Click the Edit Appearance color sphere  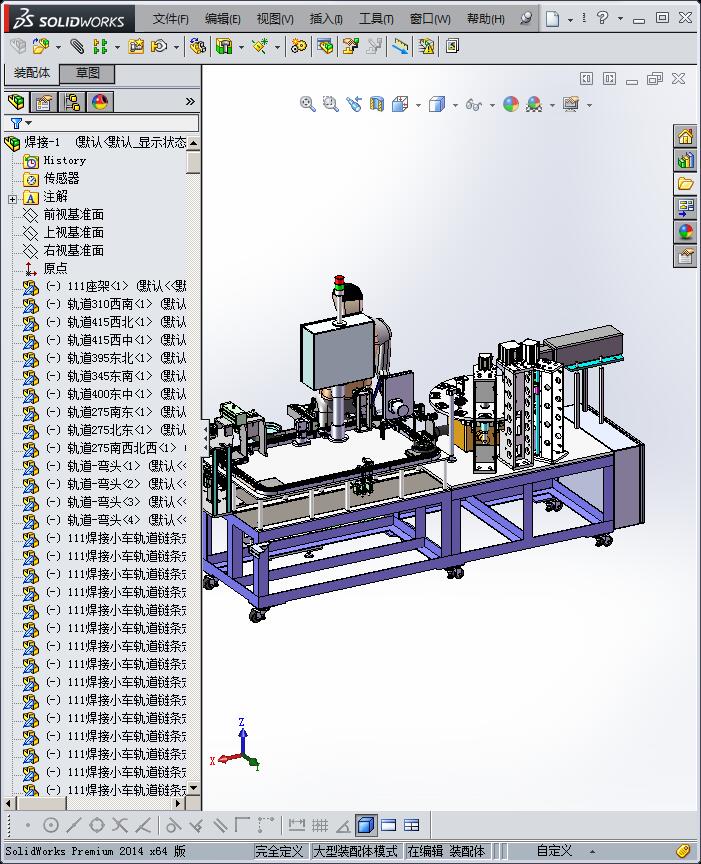click(511, 104)
